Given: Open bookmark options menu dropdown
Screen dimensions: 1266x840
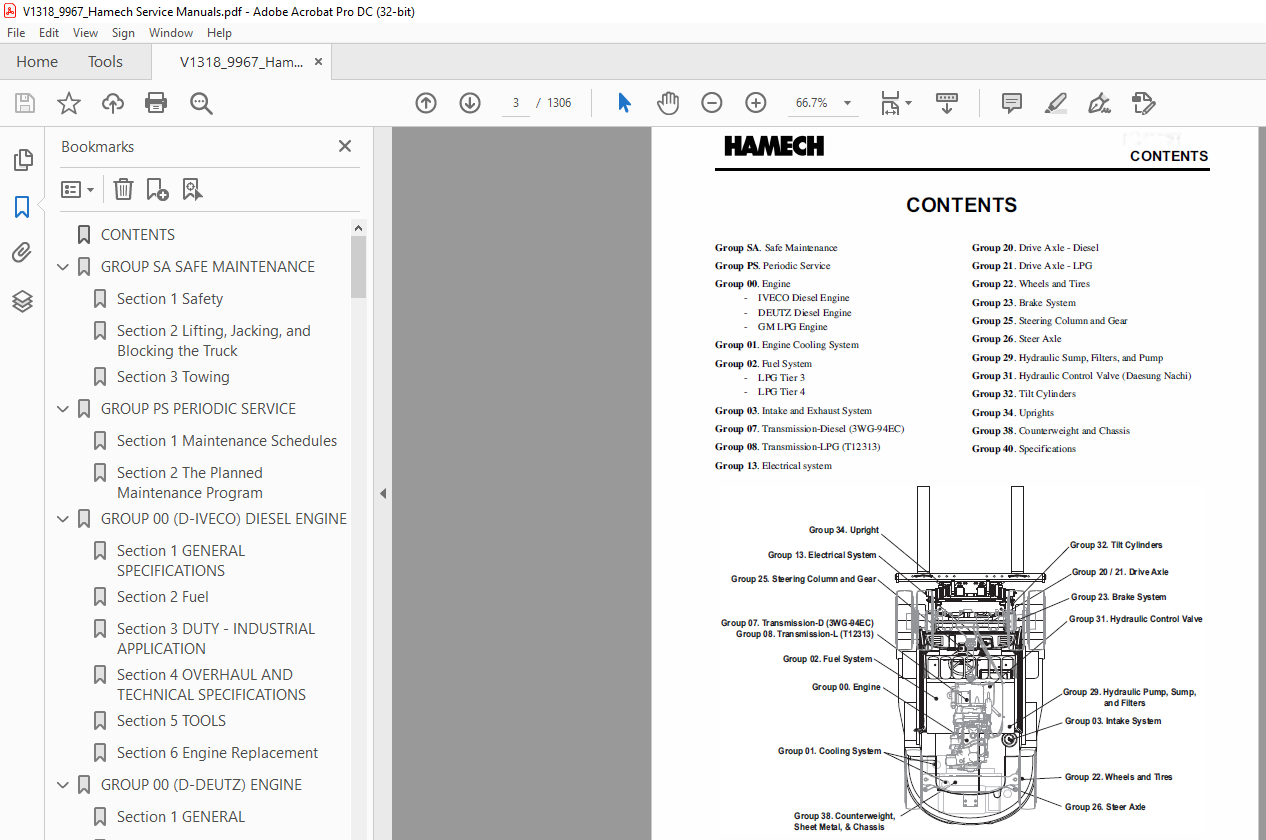Looking at the screenshot, I should point(77,189).
